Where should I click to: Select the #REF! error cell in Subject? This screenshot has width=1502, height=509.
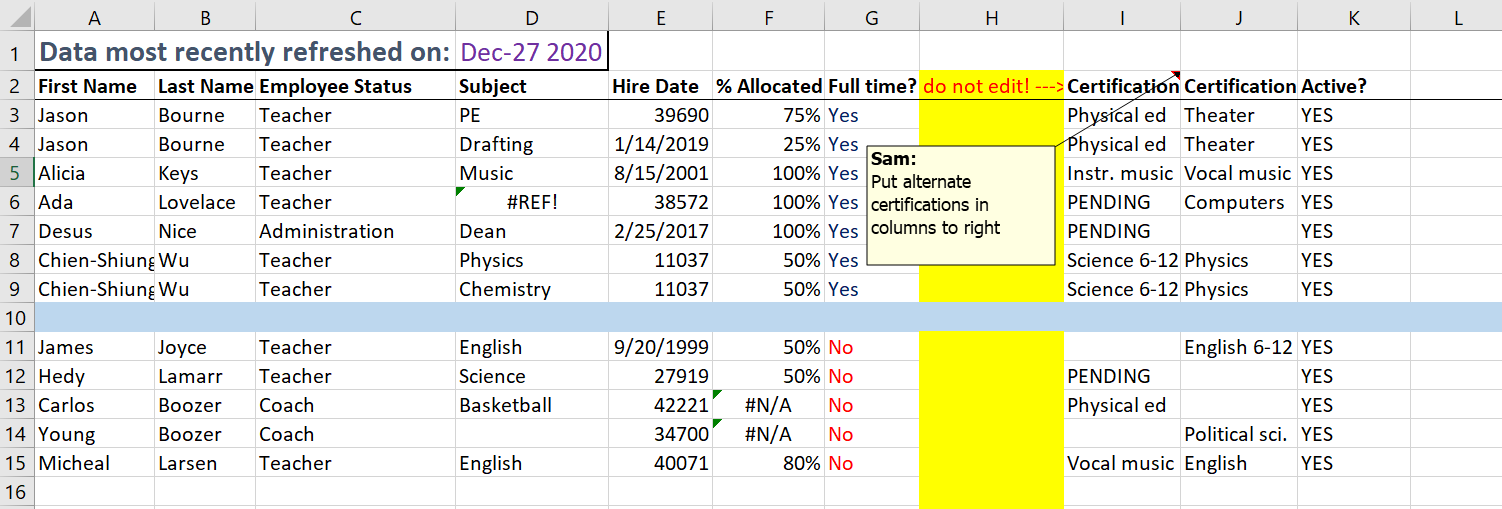click(x=531, y=202)
